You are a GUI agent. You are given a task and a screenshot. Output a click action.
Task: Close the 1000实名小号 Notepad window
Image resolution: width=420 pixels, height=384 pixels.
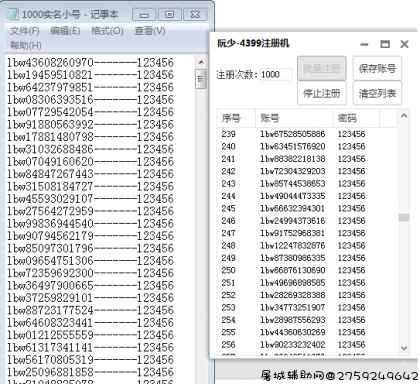195,14
